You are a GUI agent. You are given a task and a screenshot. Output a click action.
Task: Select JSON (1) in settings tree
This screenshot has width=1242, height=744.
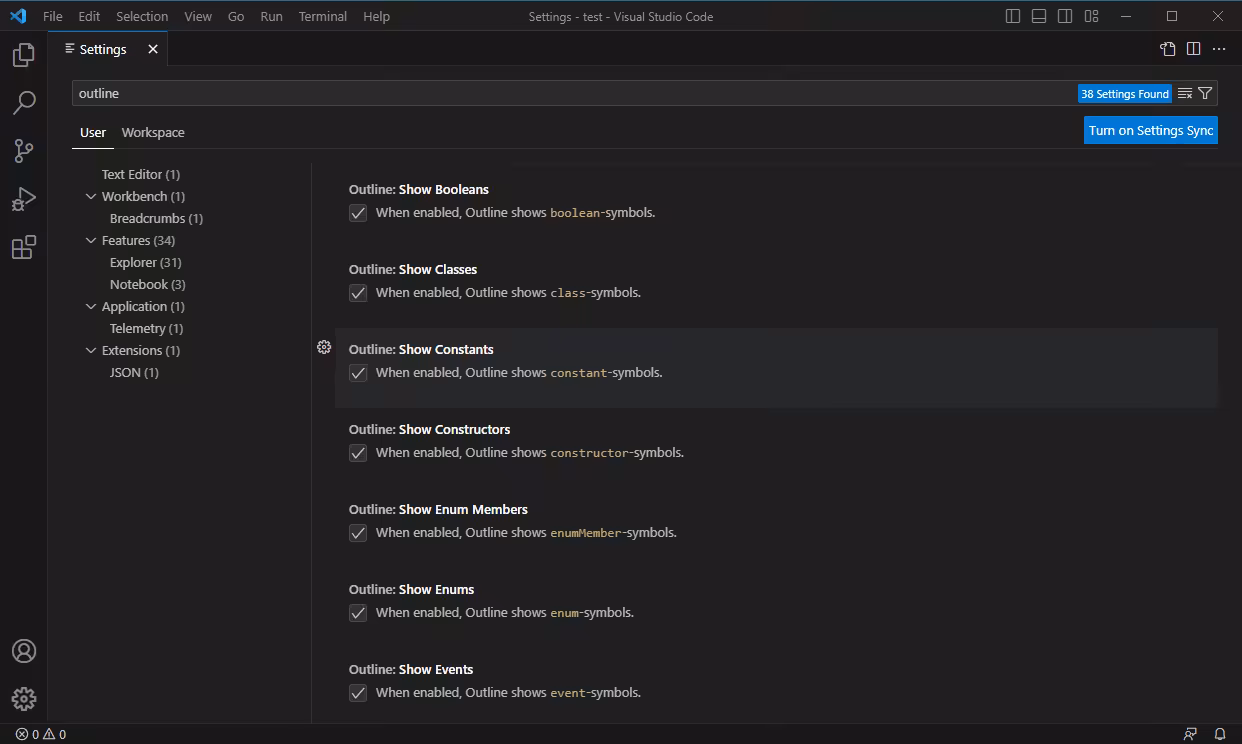pyautogui.click(x=134, y=372)
